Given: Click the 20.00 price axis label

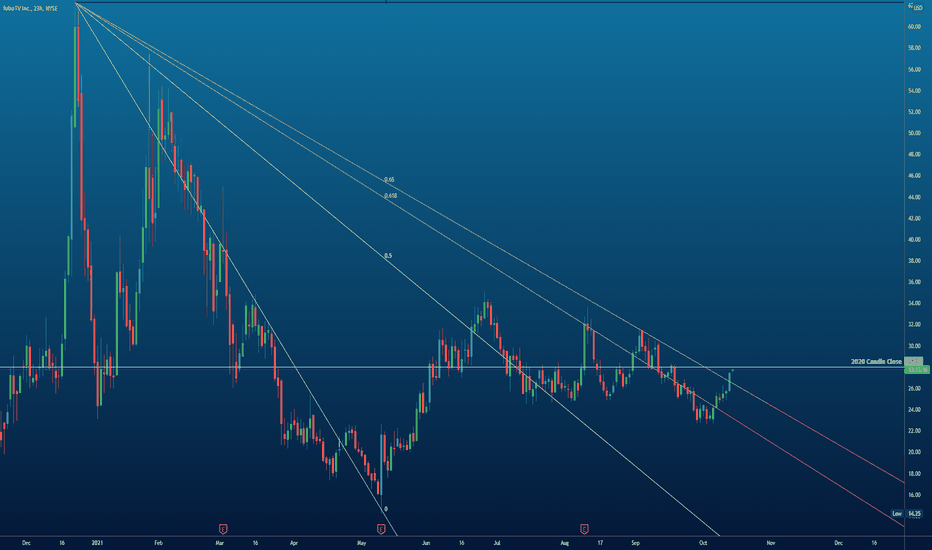Looking at the screenshot, I should [914, 452].
